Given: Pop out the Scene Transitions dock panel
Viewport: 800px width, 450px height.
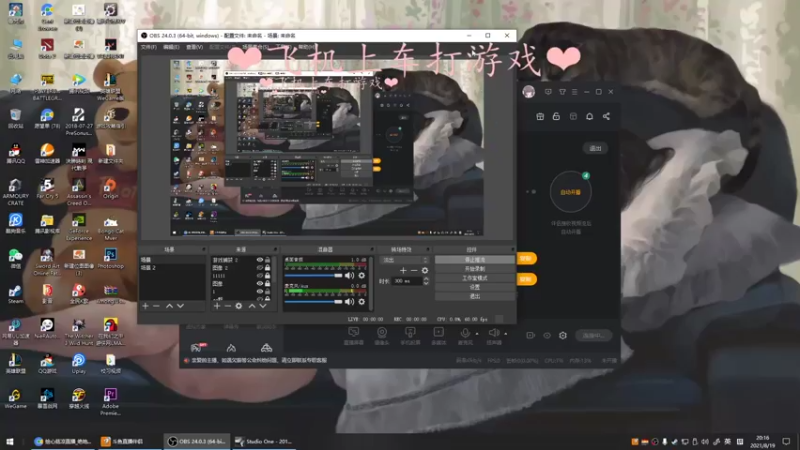Looking at the screenshot, I should [428, 249].
